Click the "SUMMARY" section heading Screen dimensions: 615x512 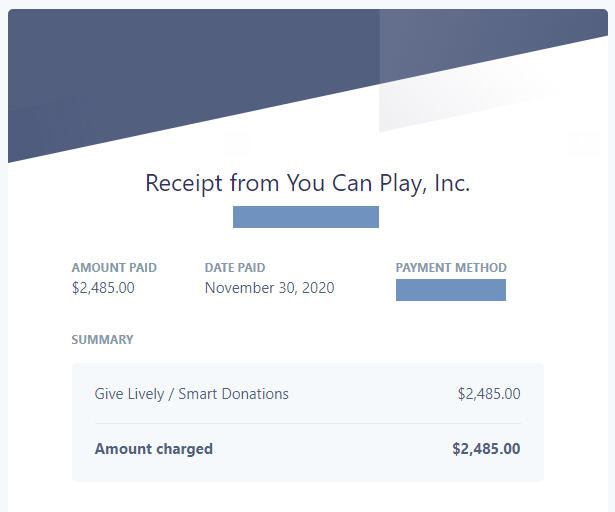pyautogui.click(x=102, y=340)
